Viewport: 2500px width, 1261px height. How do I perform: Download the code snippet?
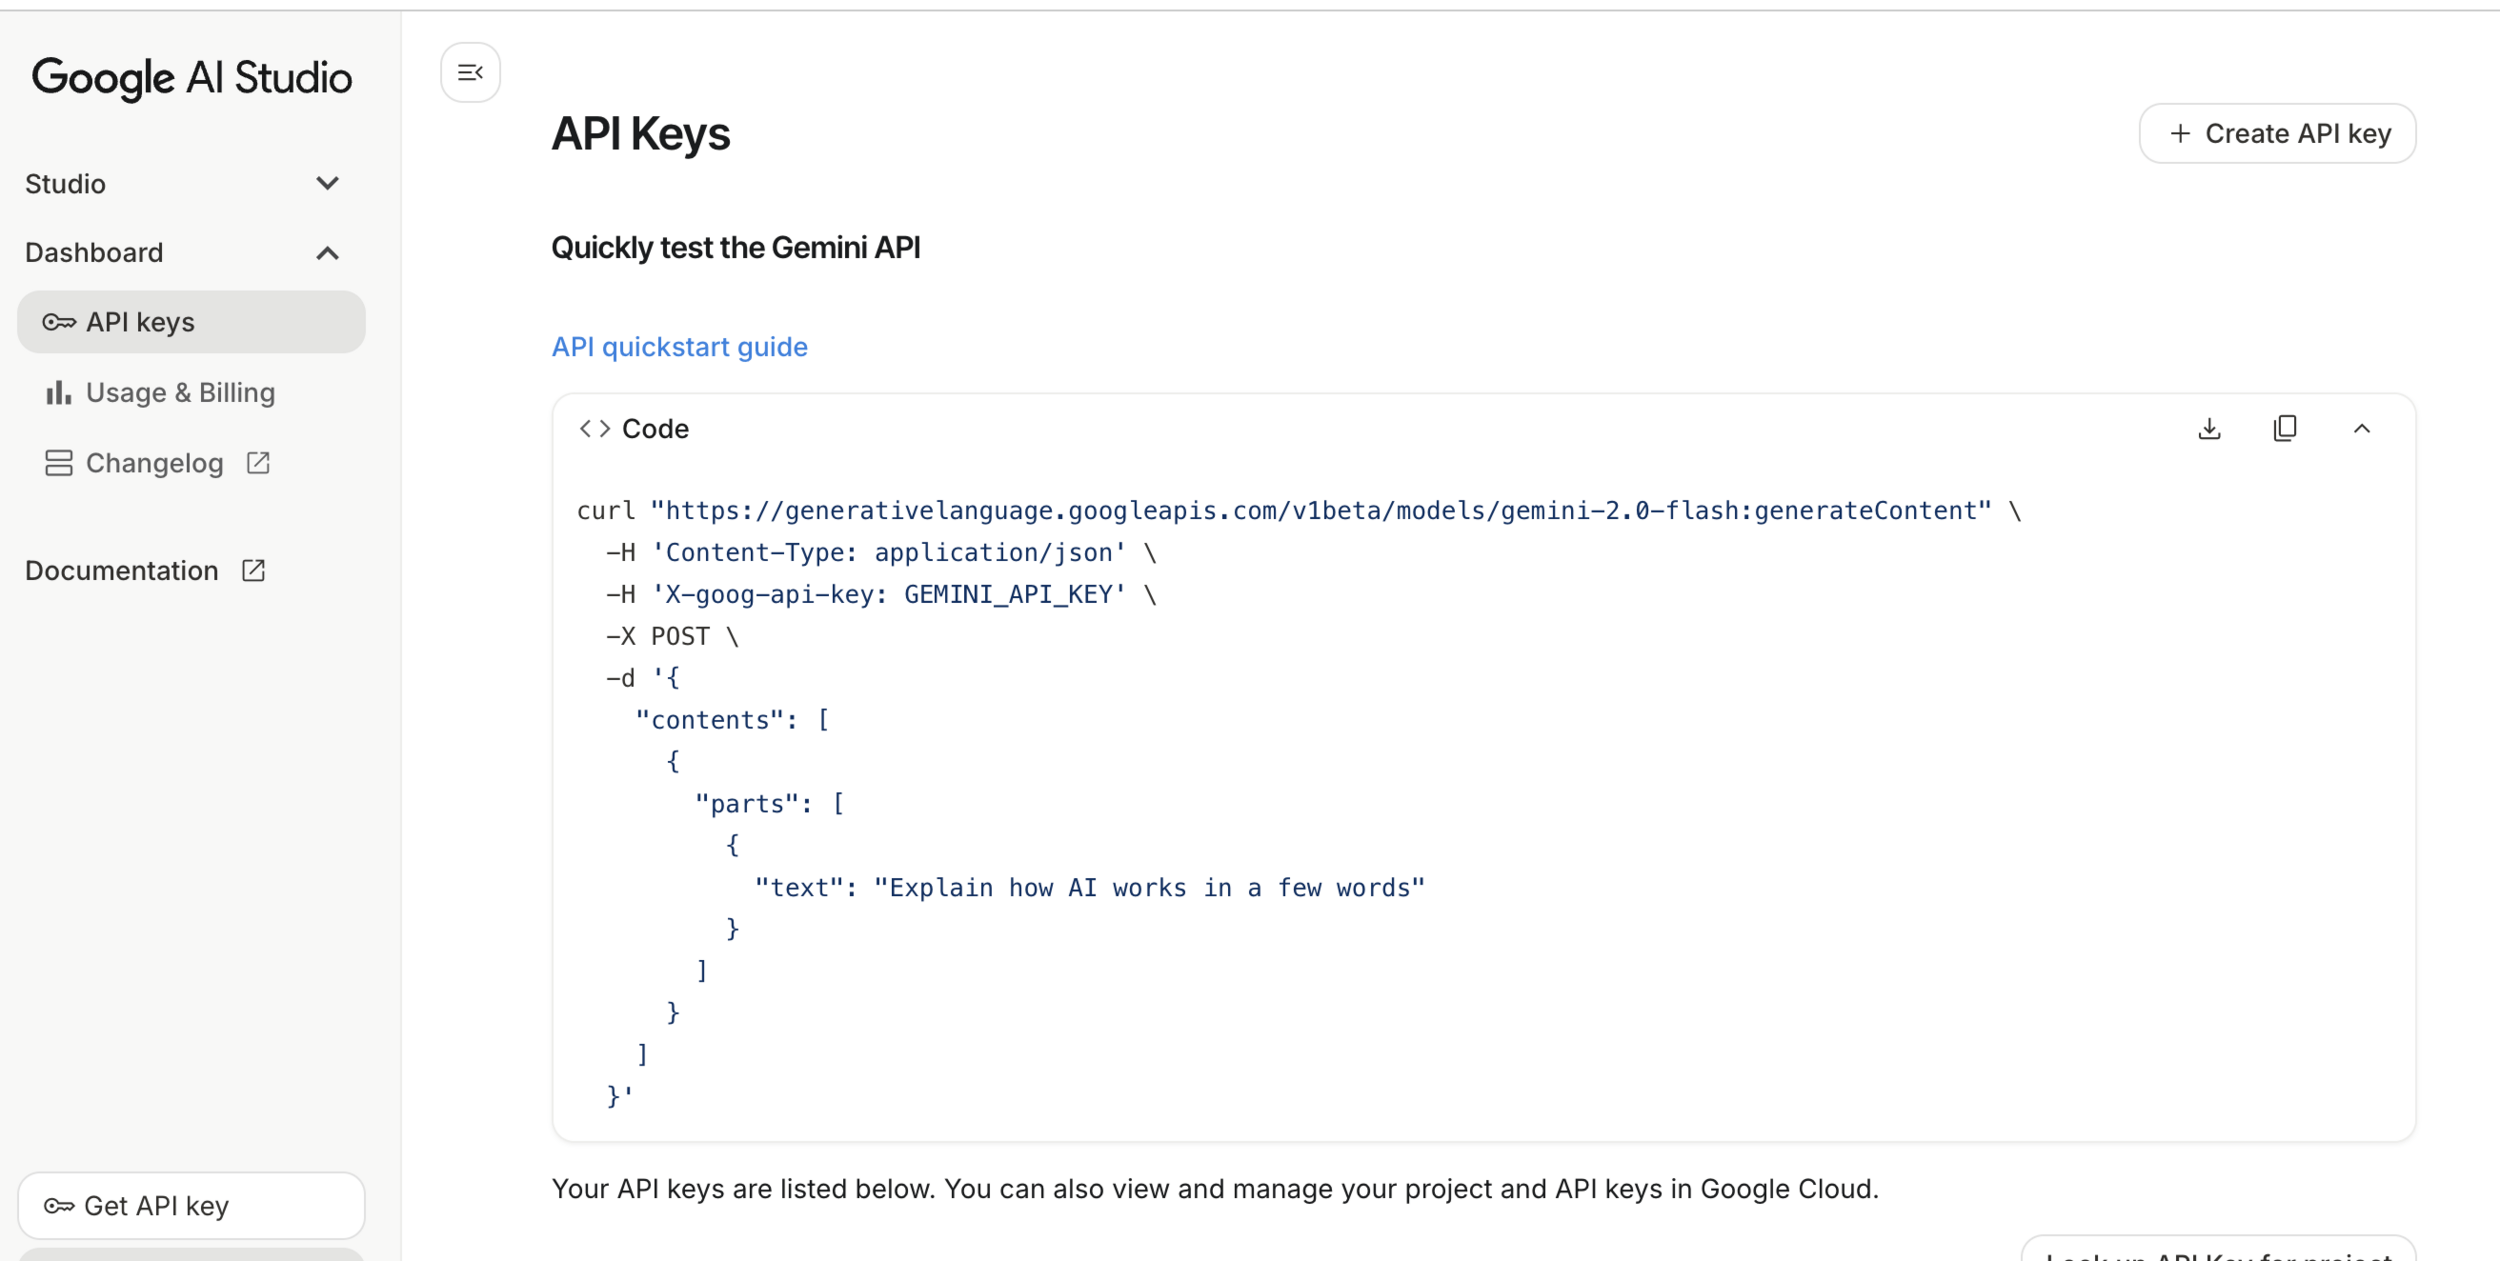(x=2209, y=429)
